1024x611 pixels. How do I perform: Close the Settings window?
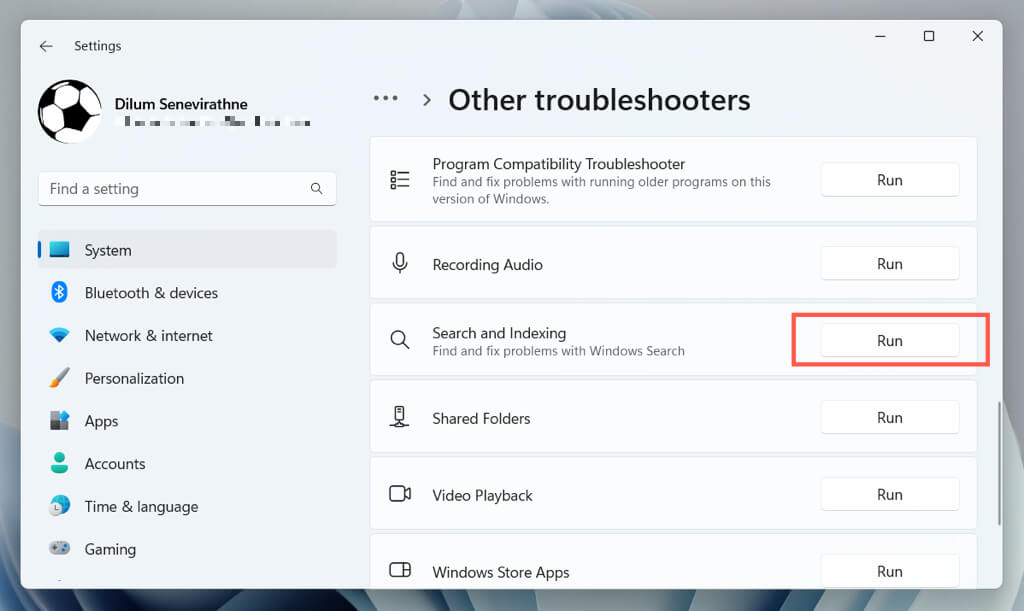pyautogui.click(x=977, y=37)
